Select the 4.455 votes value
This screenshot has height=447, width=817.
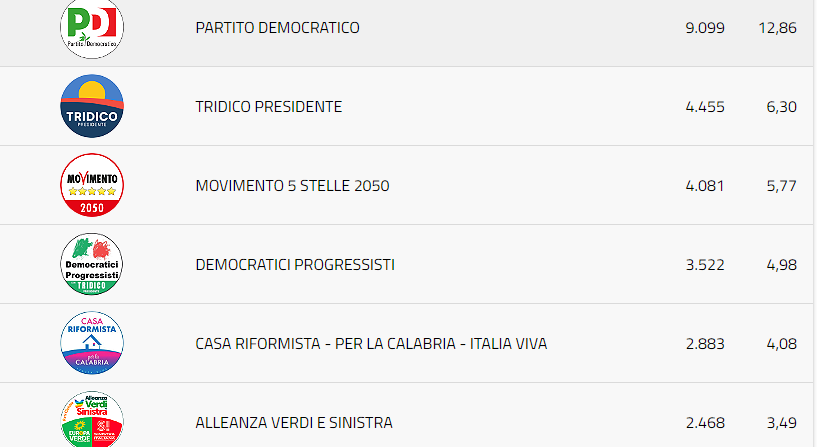[705, 107]
